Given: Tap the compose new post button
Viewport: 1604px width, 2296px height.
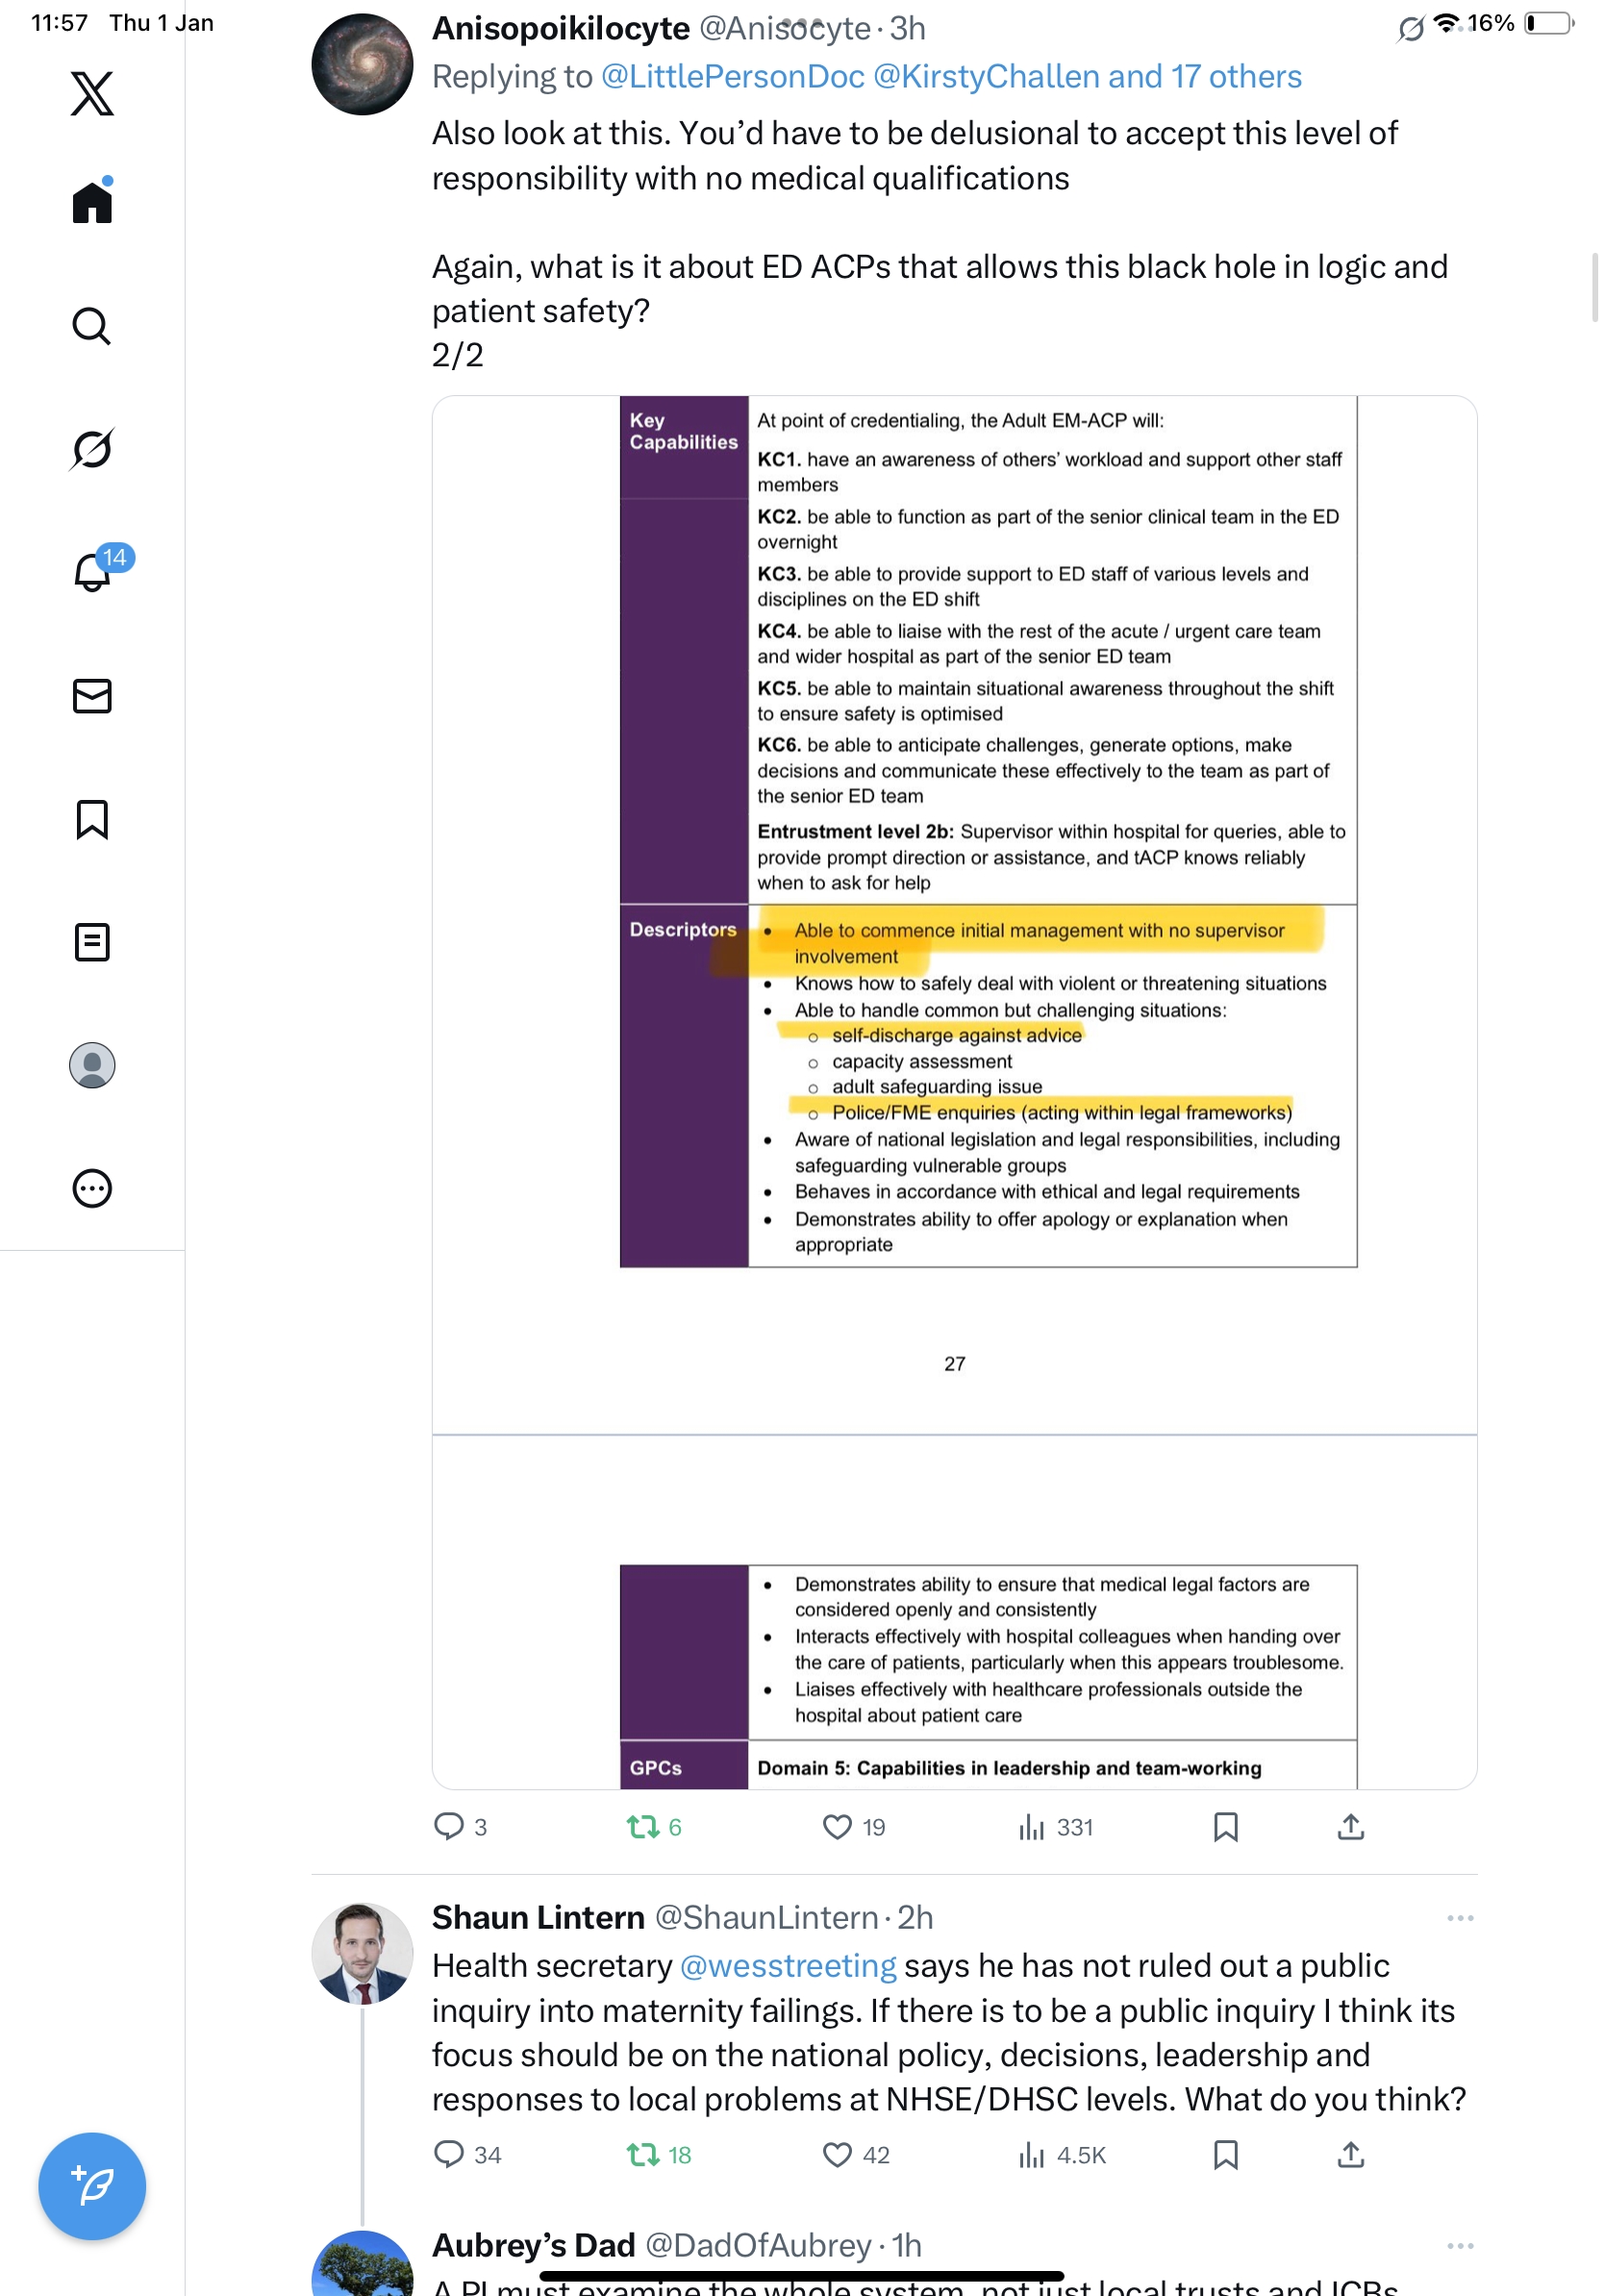Looking at the screenshot, I should (x=92, y=2186).
